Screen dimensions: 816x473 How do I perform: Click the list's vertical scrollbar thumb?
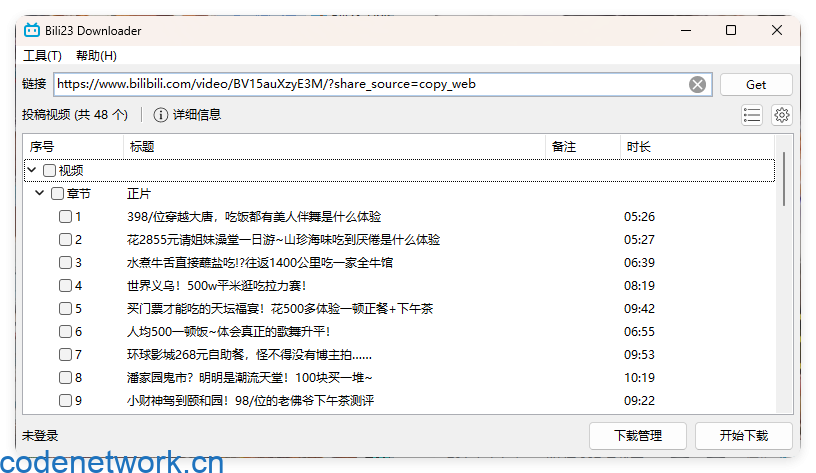(x=784, y=178)
